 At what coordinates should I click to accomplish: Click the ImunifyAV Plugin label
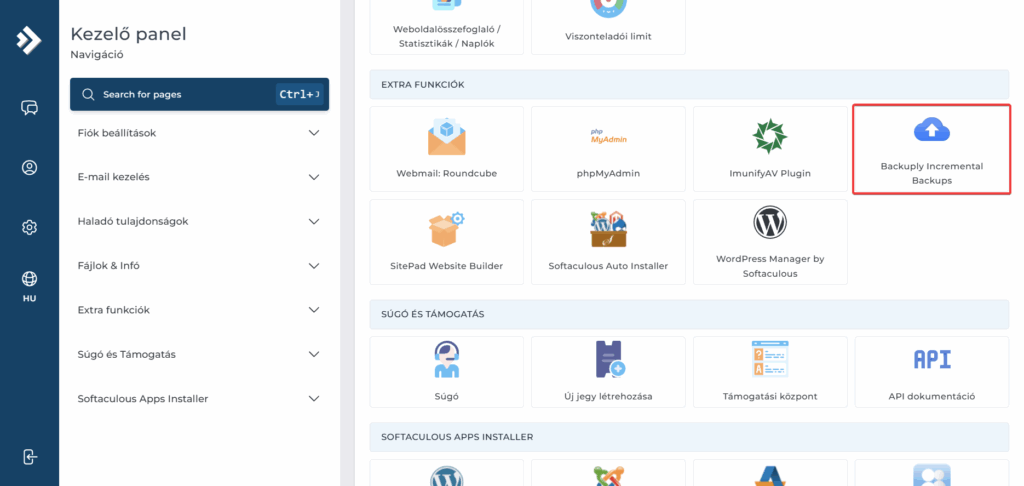coord(770,174)
